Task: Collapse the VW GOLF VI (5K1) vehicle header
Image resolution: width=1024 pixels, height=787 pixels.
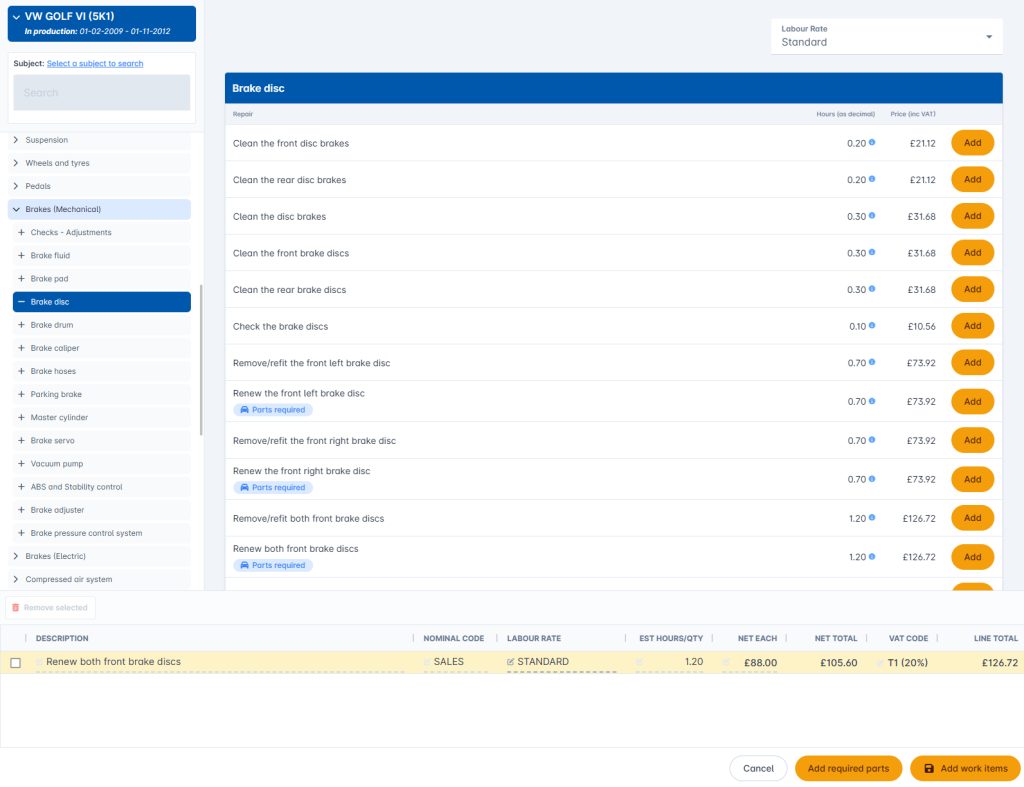Action: [16, 17]
